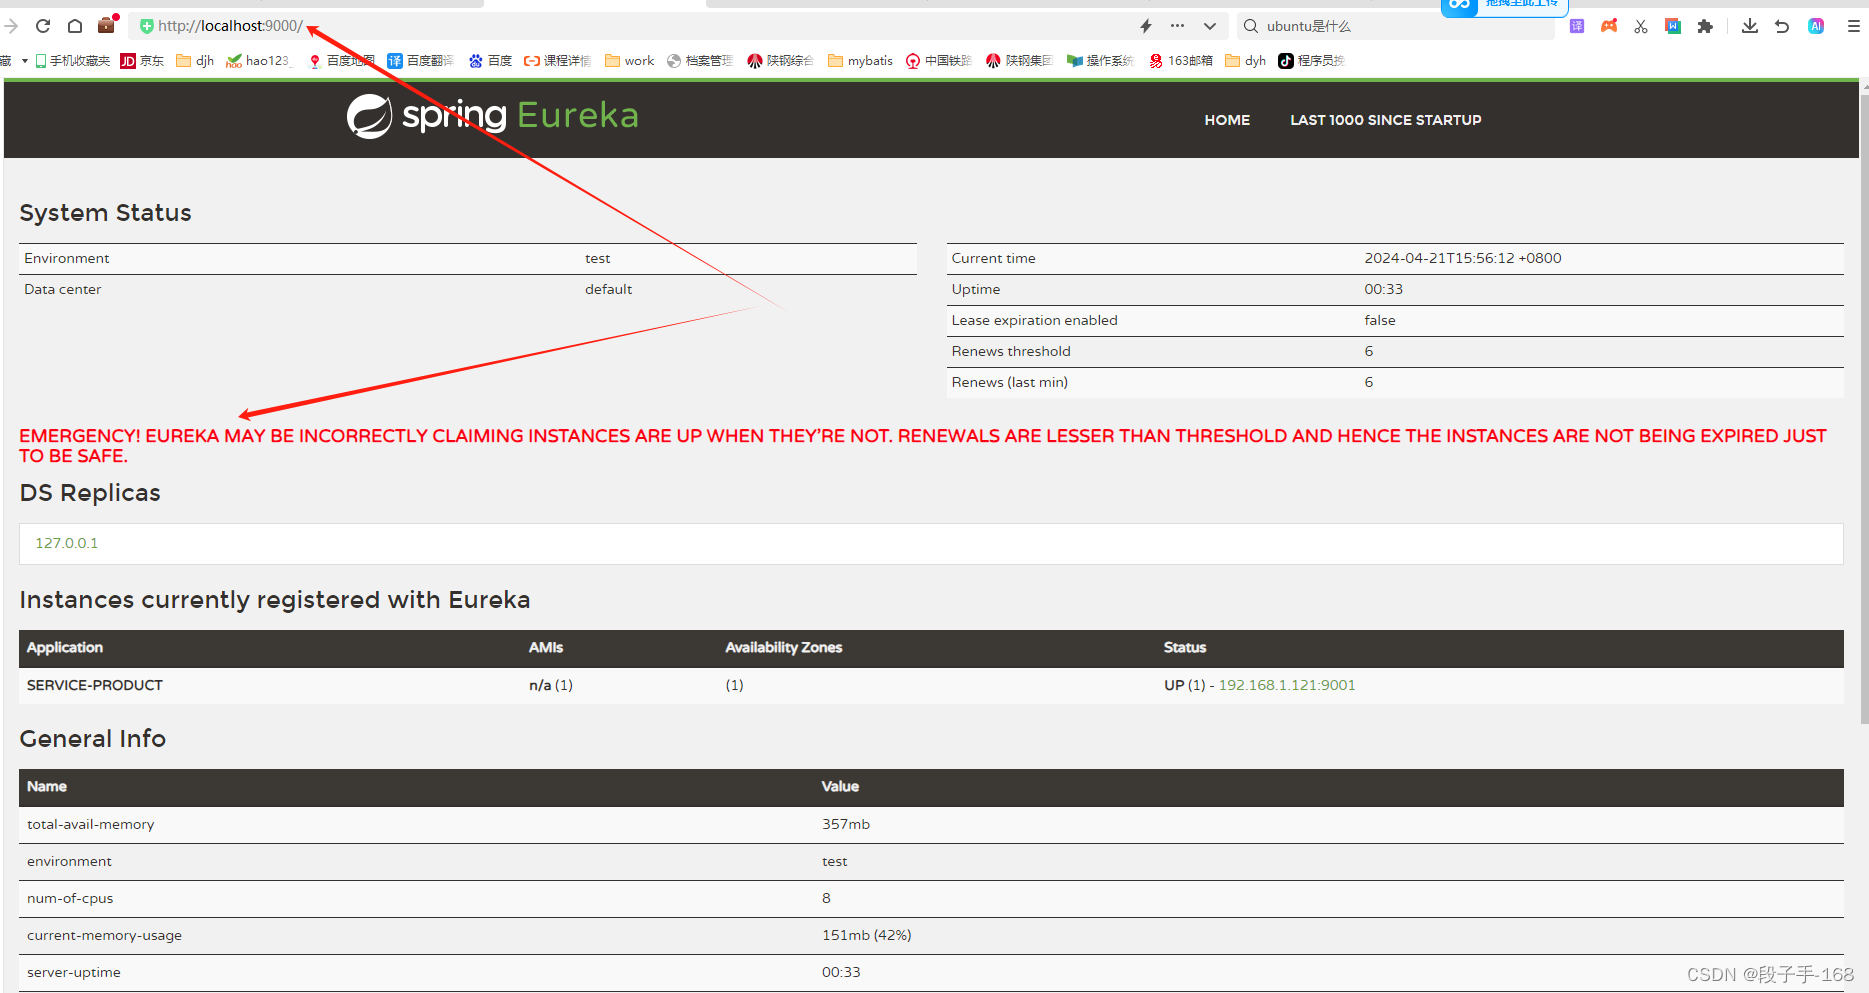Open instance link 192.168.1.121:9001
Image resolution: width=1869 pixels, height=993 pixels.
pos(1287,685)
